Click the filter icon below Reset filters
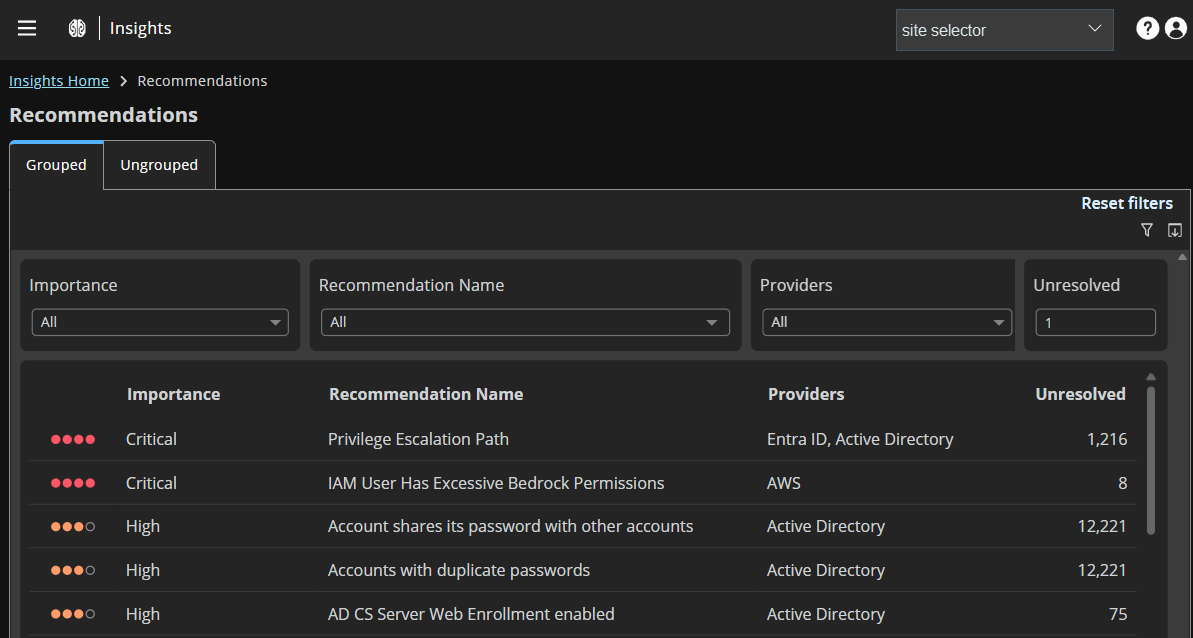This screenshot has height=638, width=1193. pos(1147,230)
